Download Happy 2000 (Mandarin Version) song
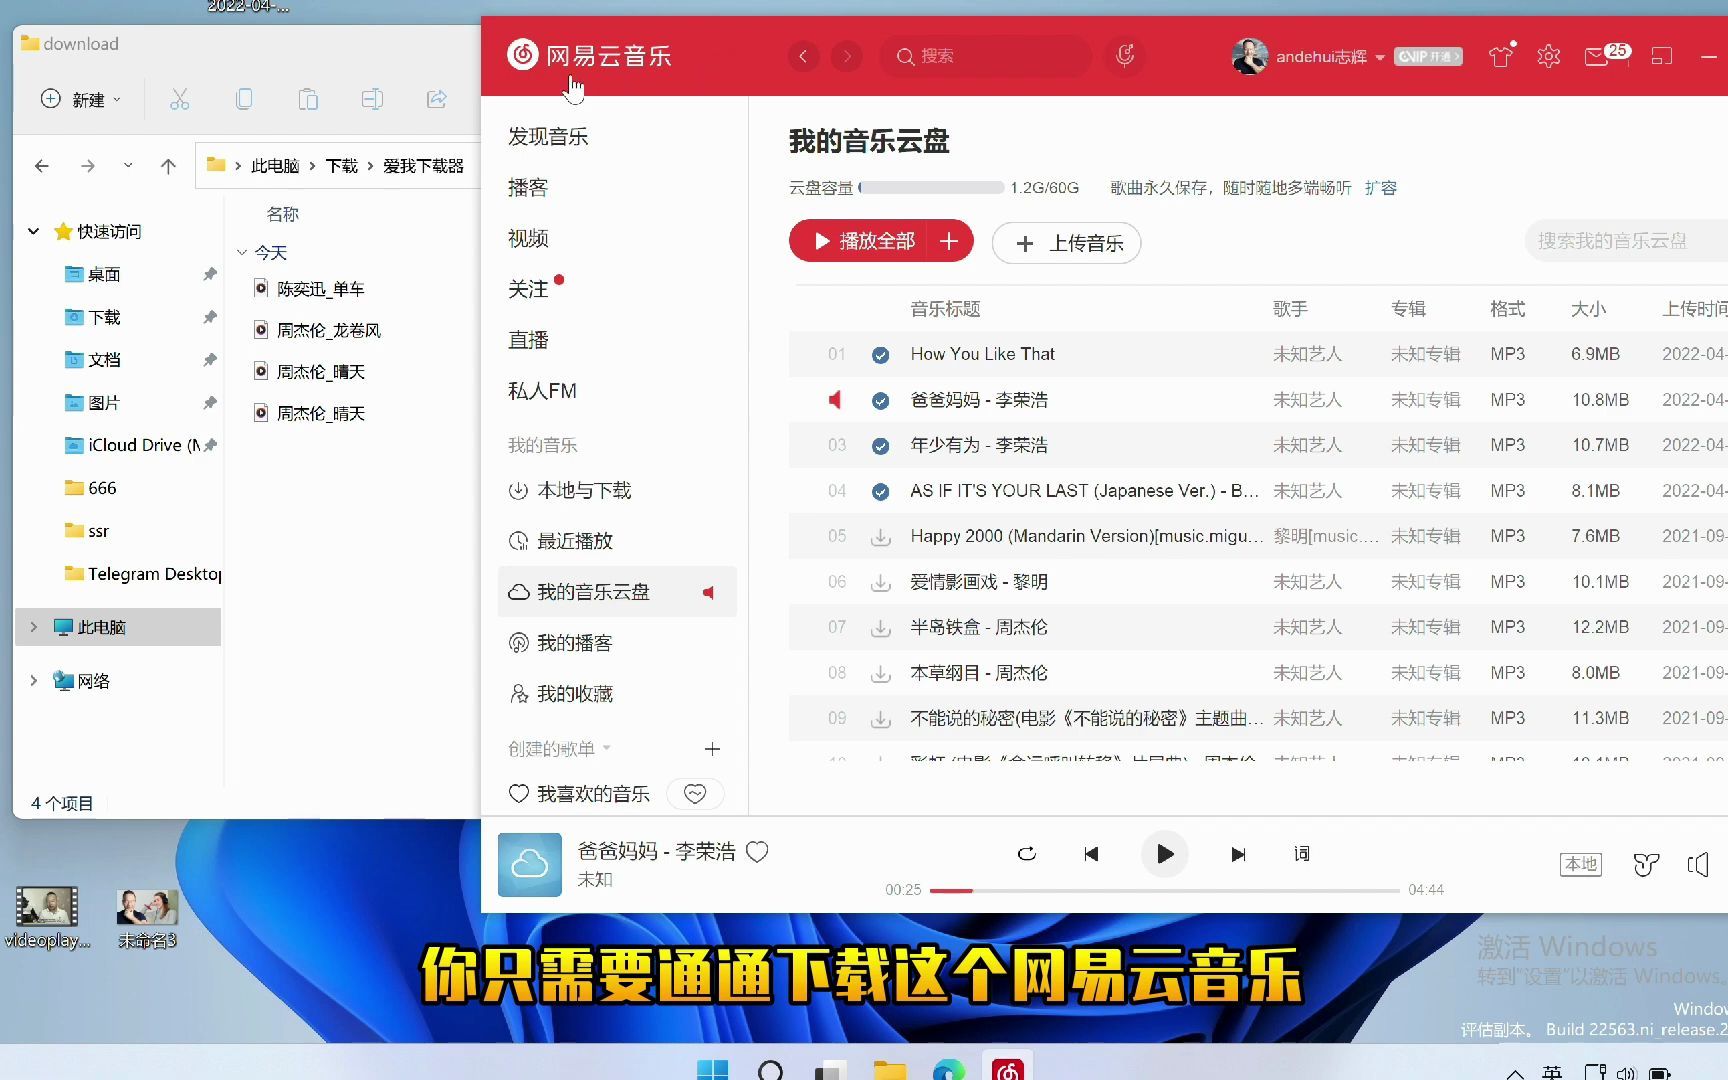Viewport: 1728px width, 1080px height. click(x=880, y=537)
